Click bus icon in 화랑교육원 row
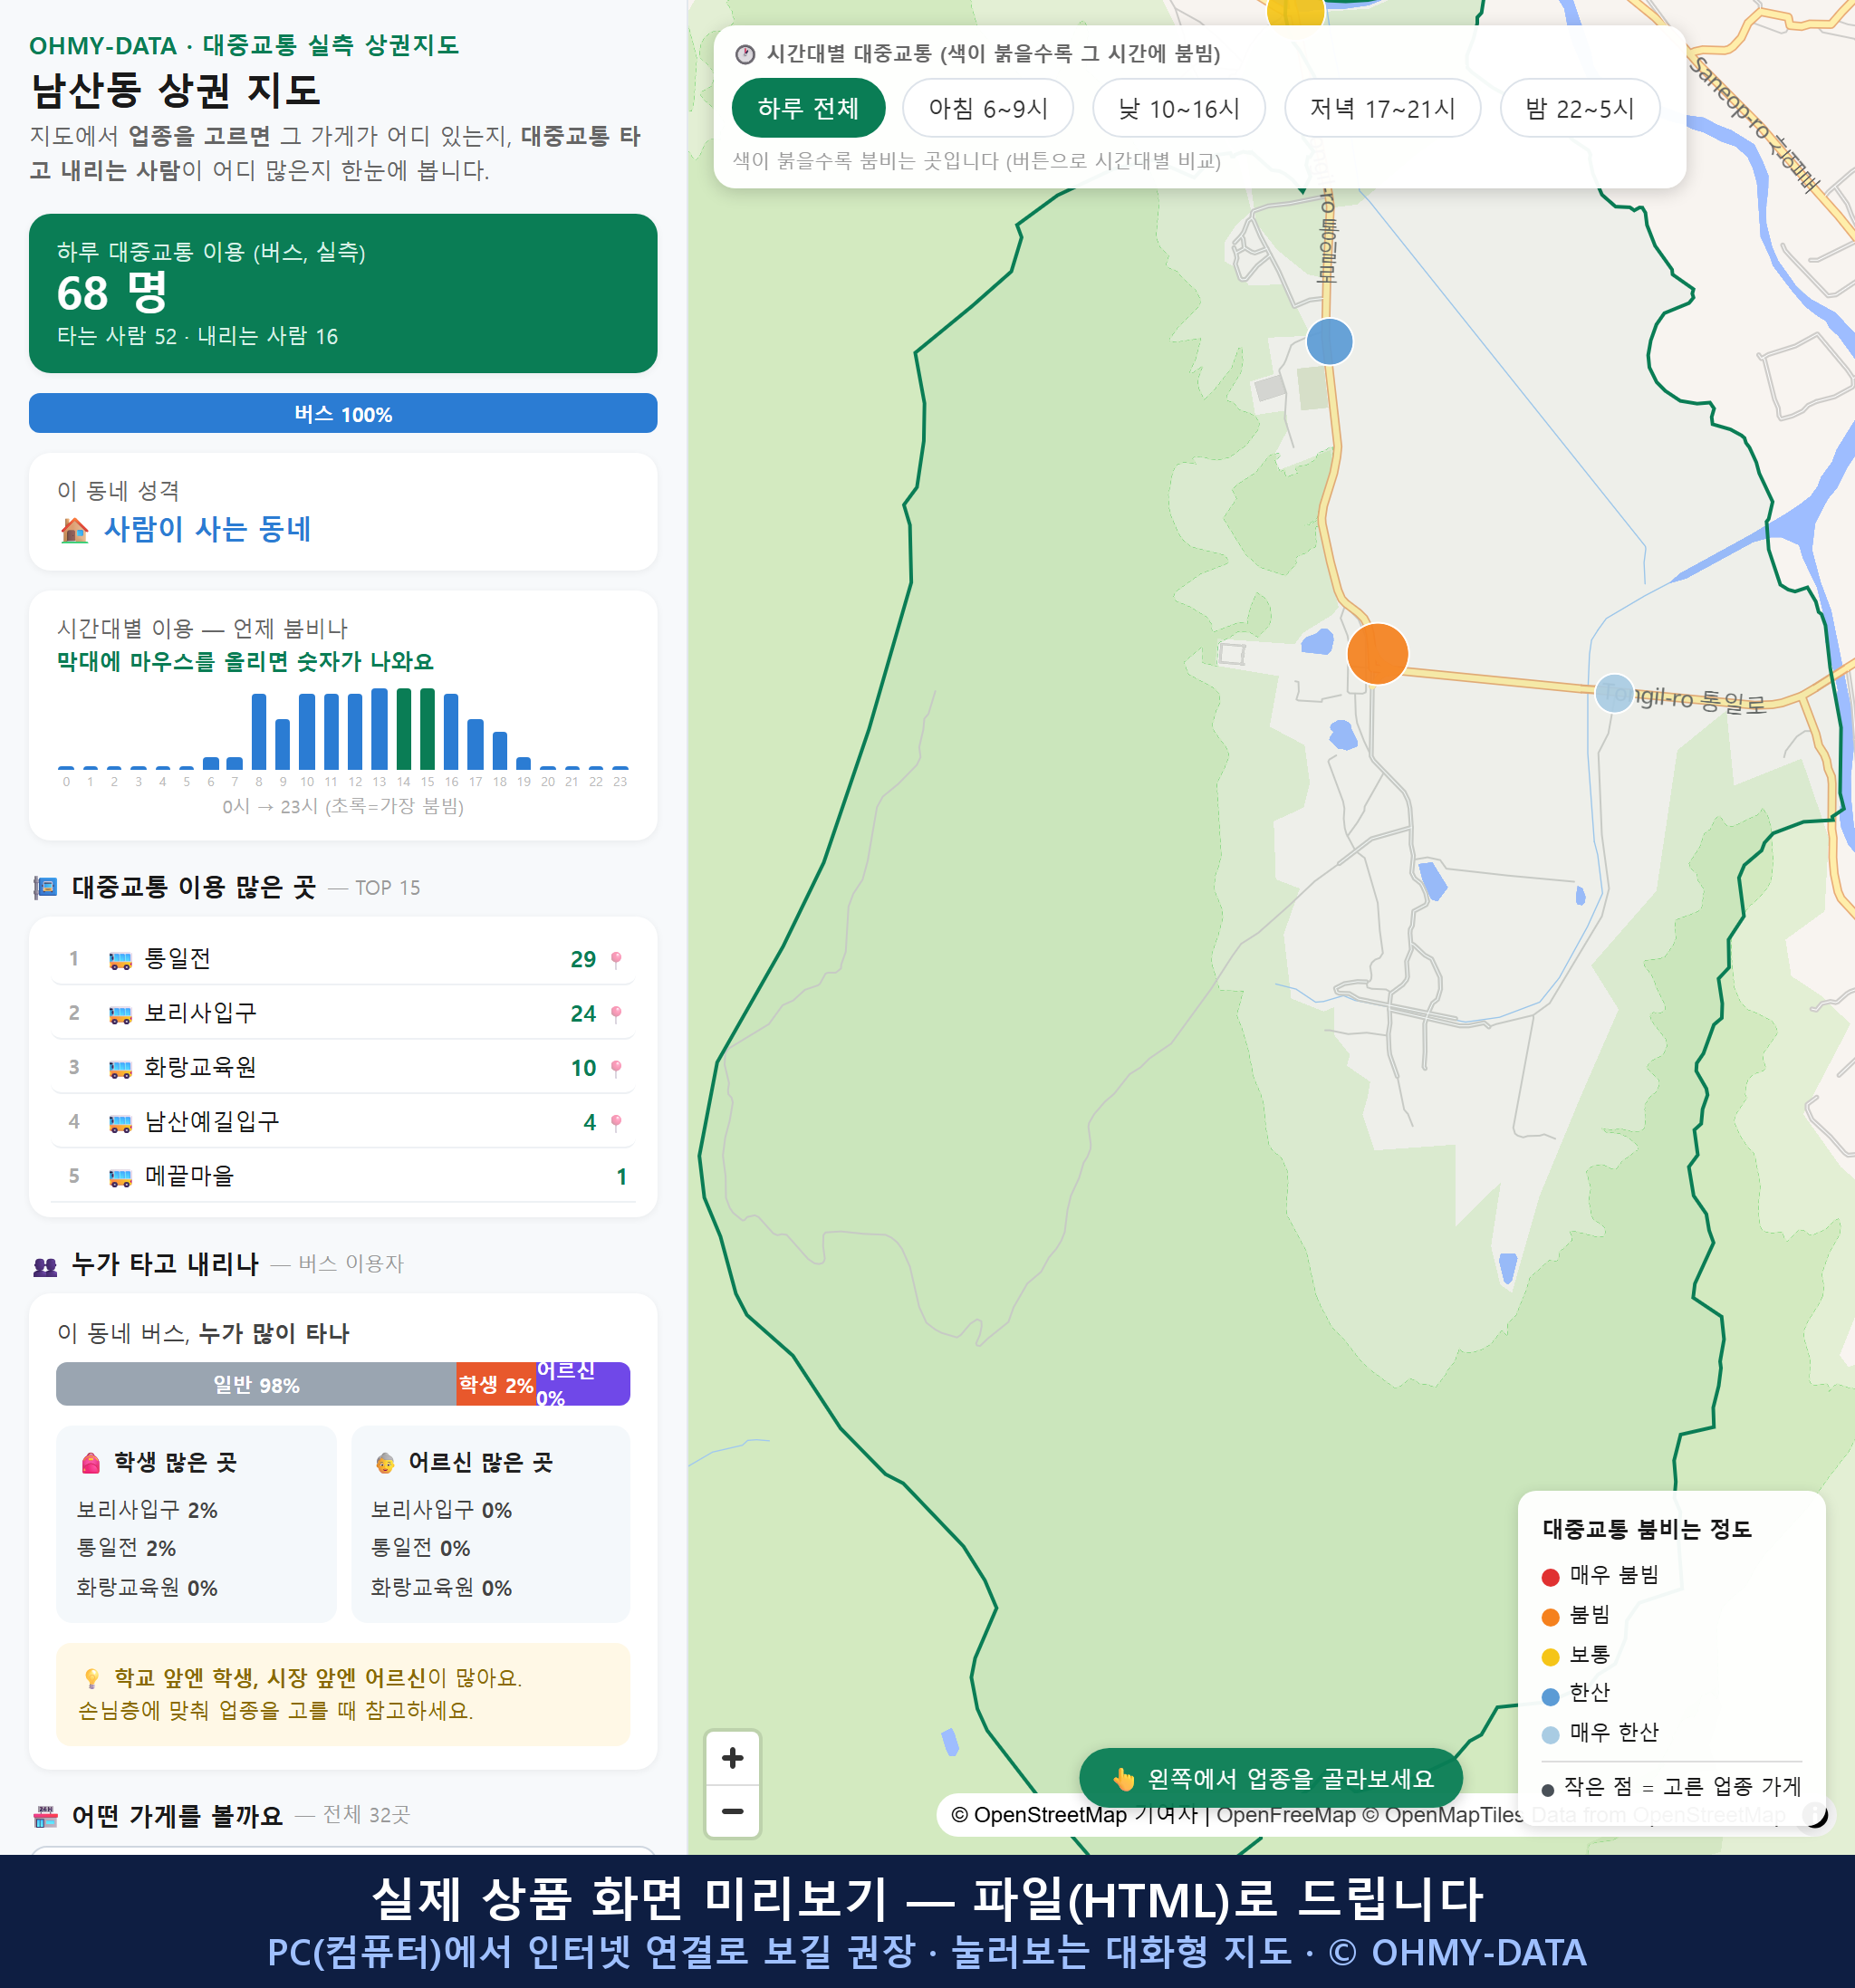Viewport: 1855px width, 1988px height. tap(120, 1068)
